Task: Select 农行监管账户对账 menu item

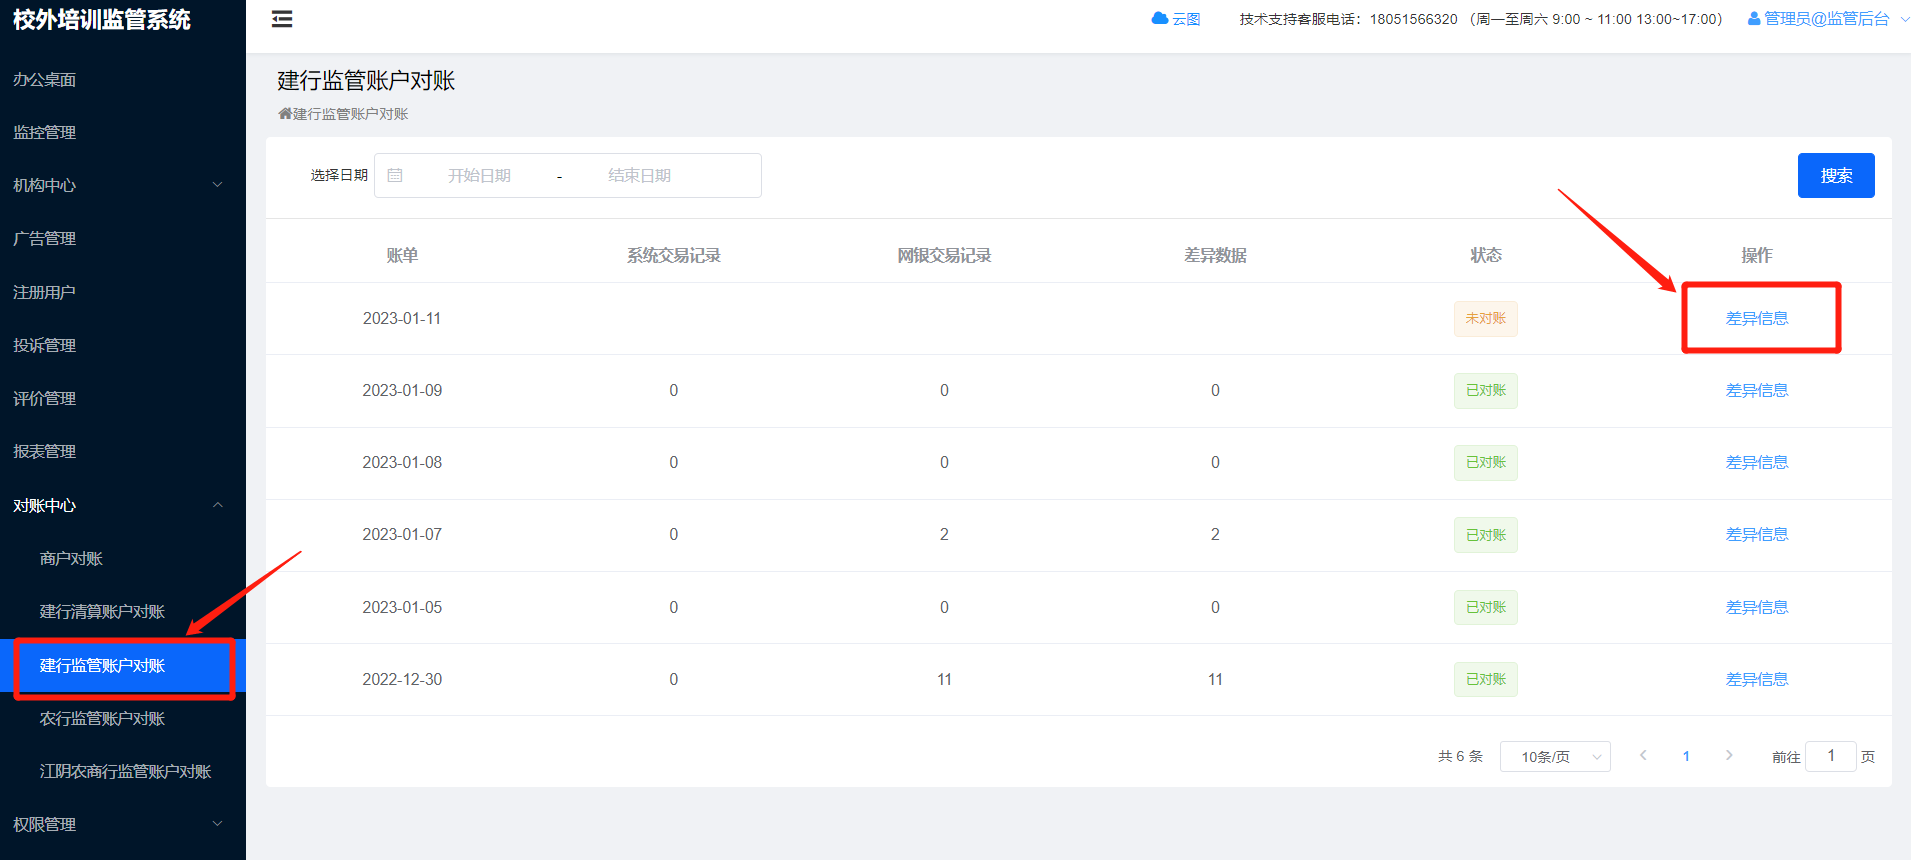Action: click(x=102, y=718)
